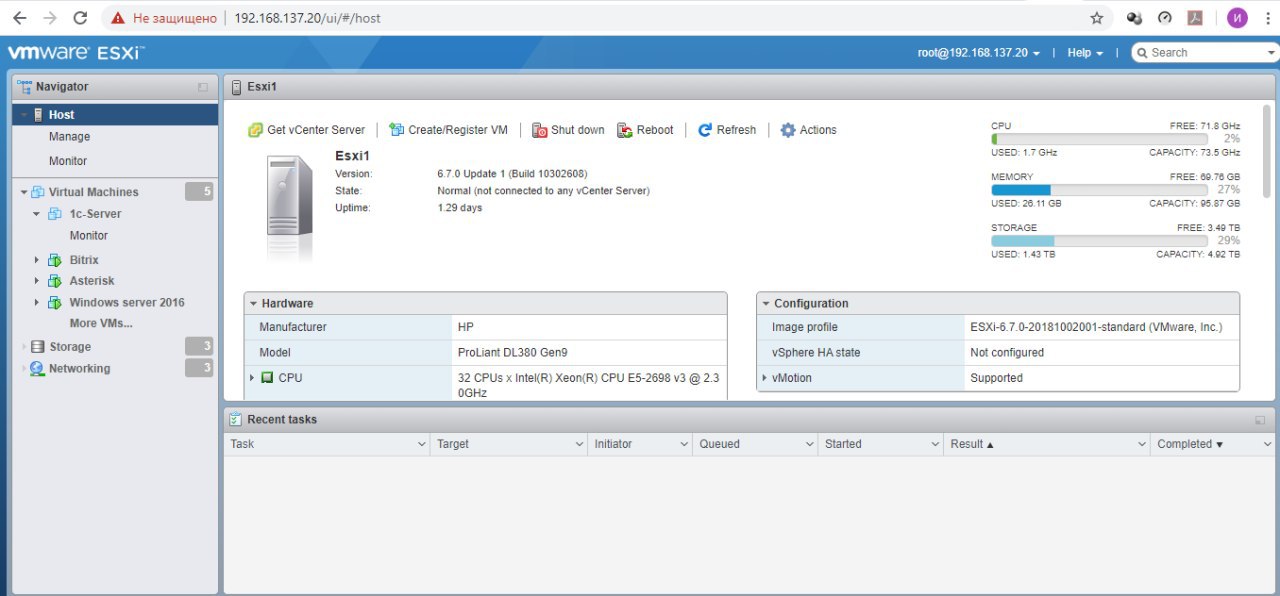Click the Not secure warning icon
Viewport: 1280px width, 596px height.
119,18
